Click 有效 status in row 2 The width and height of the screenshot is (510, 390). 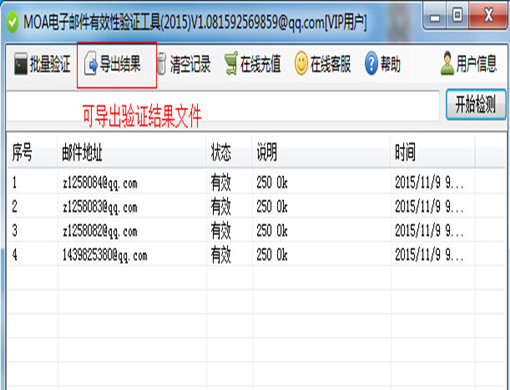[x=221, y=207]
